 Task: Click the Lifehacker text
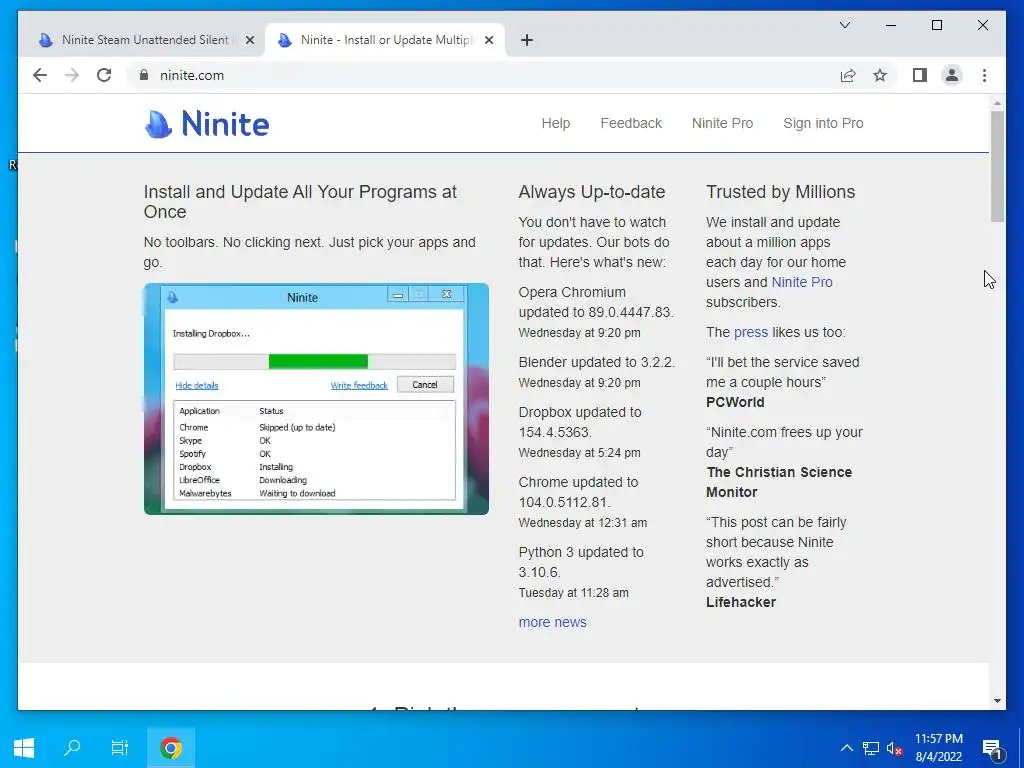[741, 602]
